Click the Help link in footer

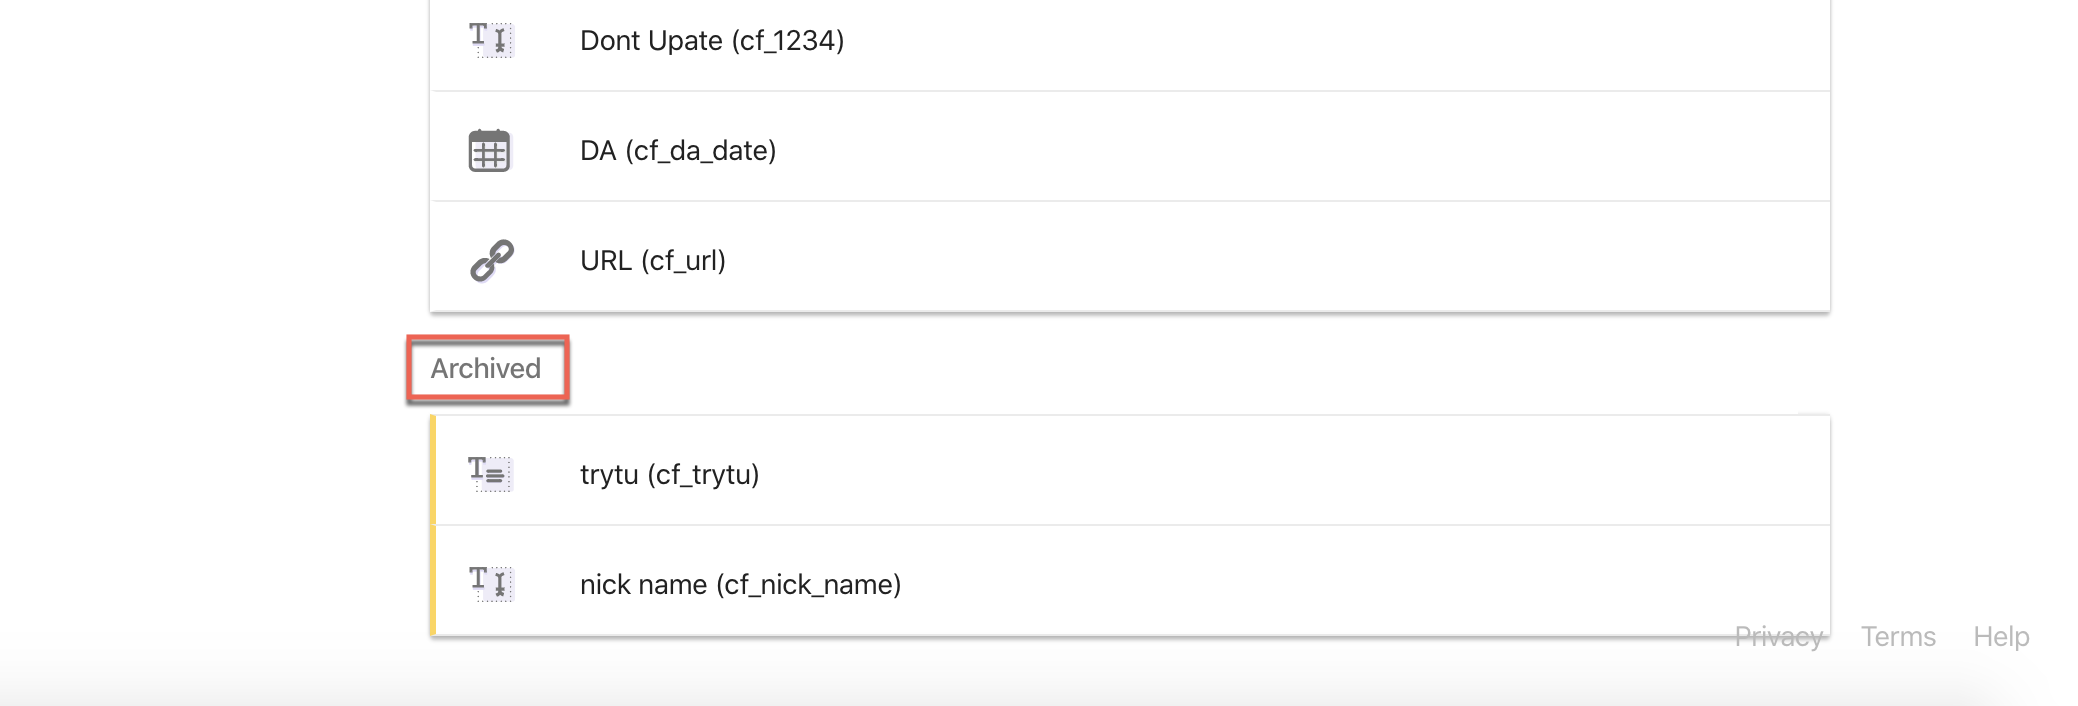click(2000, 637)
